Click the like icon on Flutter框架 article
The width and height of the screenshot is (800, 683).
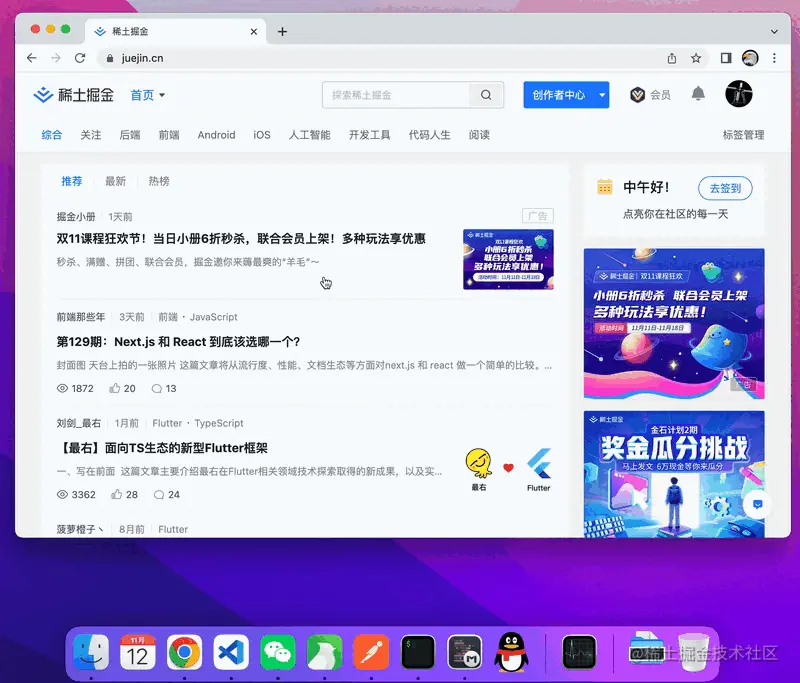tap(117, 494)
